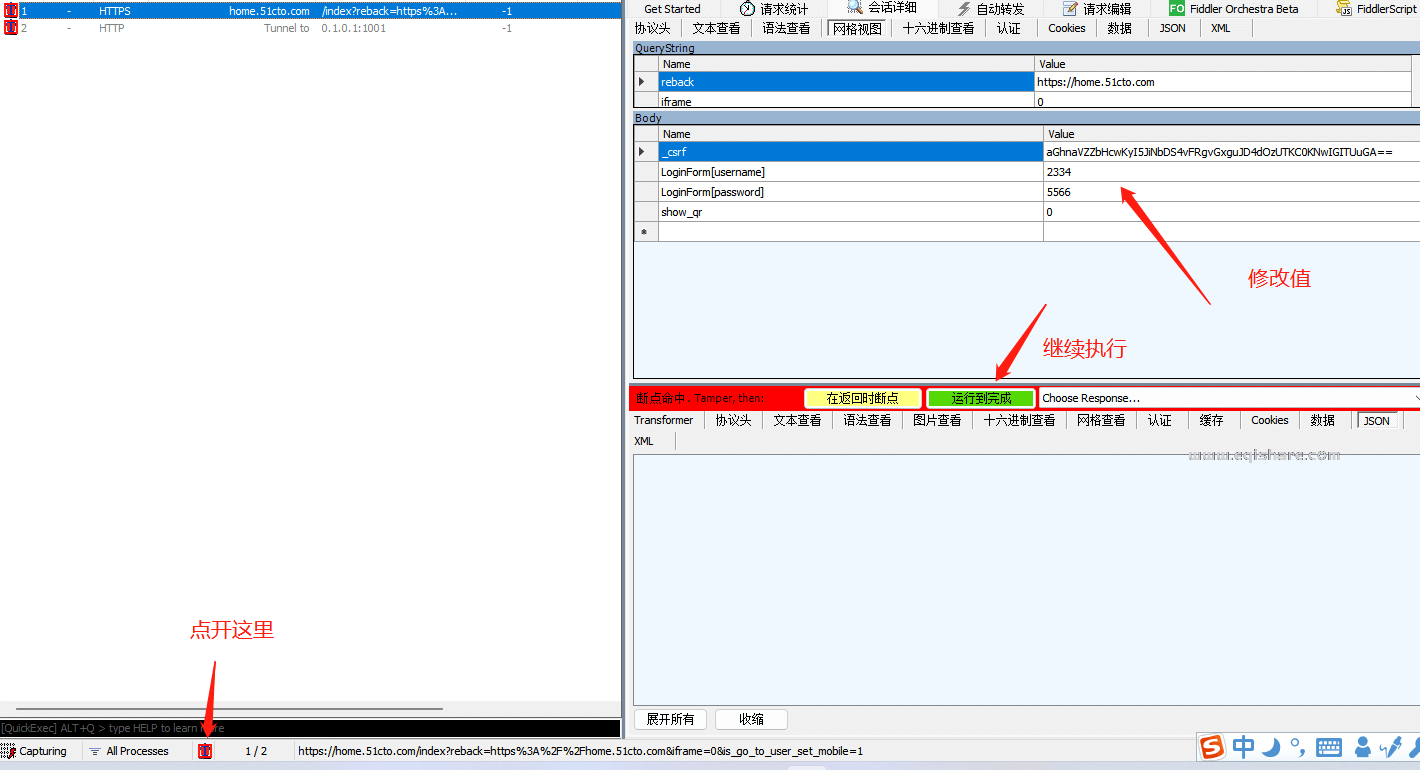Click the 自动转发 lightning bolt icon
The width and height of the screenshot is (1420, 770).
(x=963, y=9)
